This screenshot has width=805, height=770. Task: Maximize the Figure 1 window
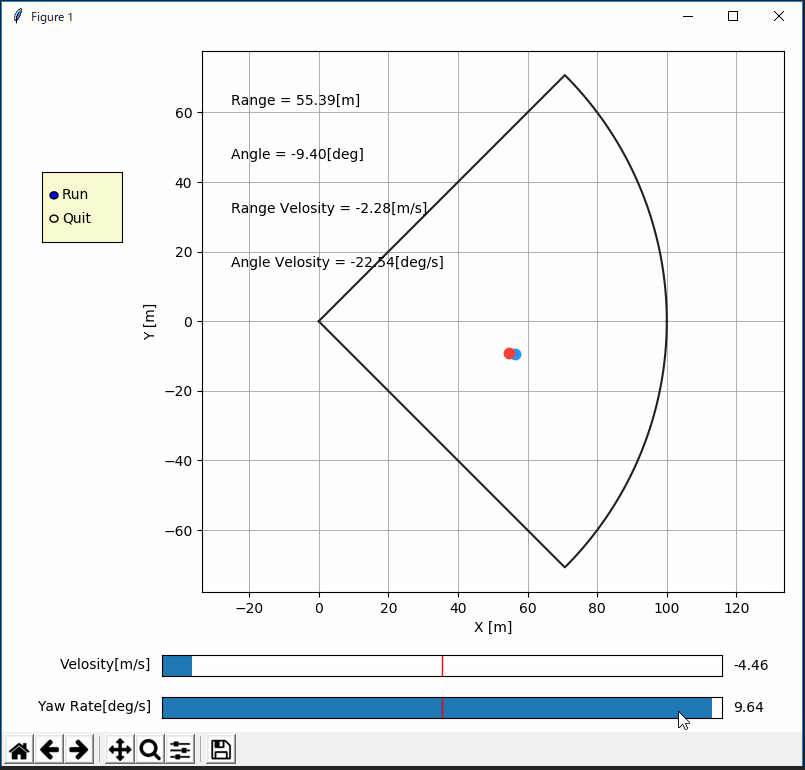tap(733, 16)
